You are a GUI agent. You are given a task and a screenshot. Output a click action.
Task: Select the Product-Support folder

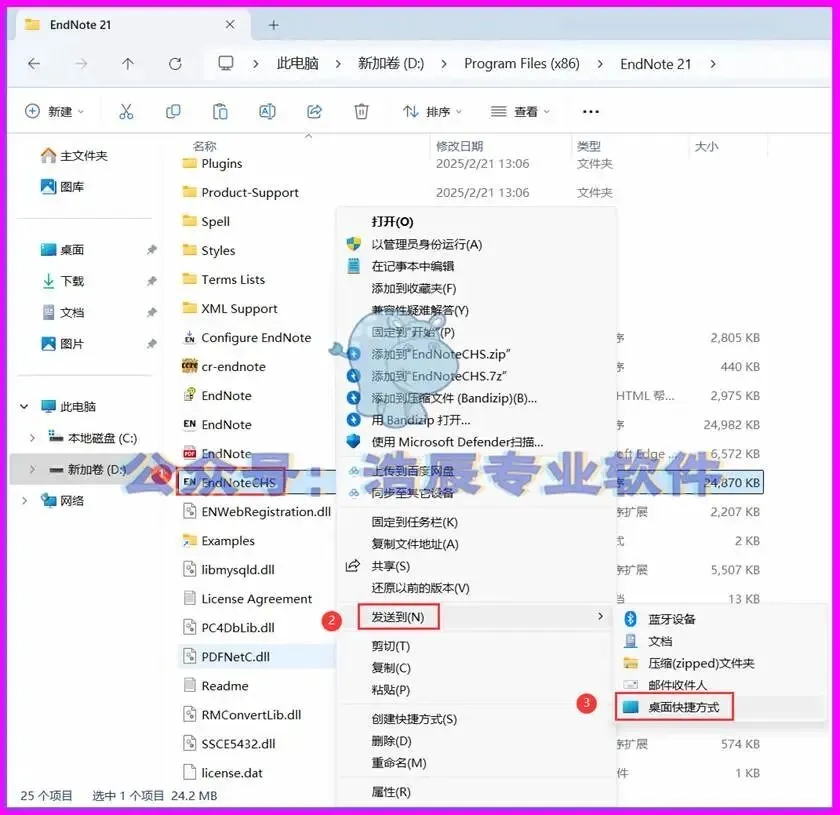(241, 192)
